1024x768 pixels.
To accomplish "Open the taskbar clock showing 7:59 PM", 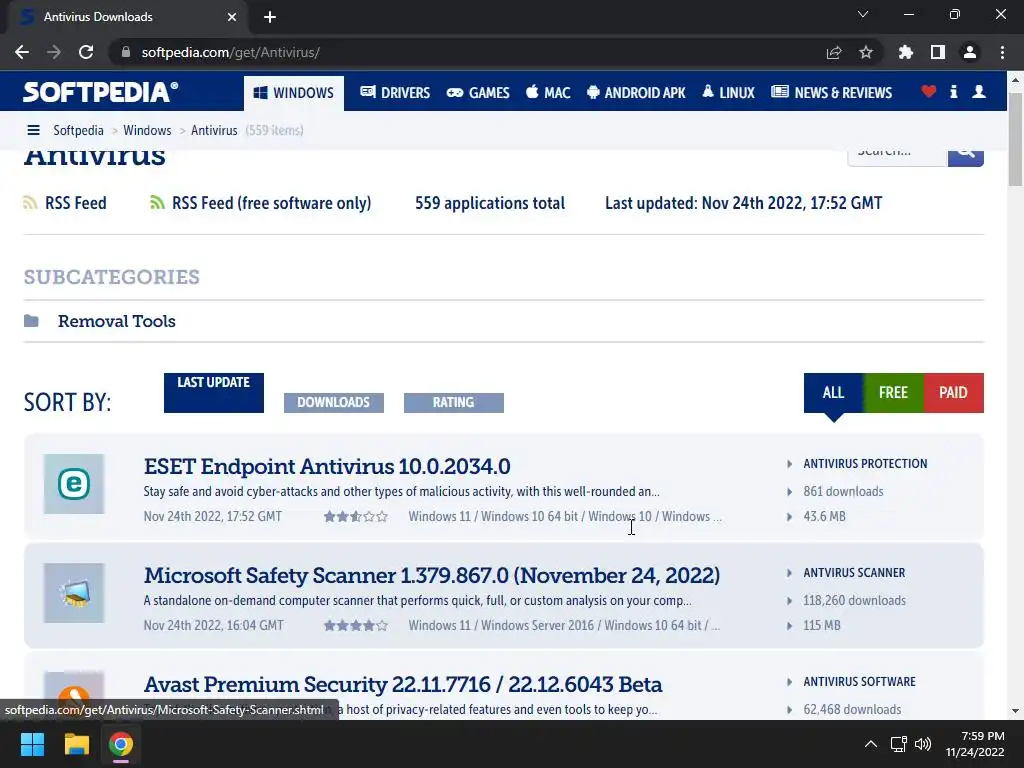I will 975,744.
